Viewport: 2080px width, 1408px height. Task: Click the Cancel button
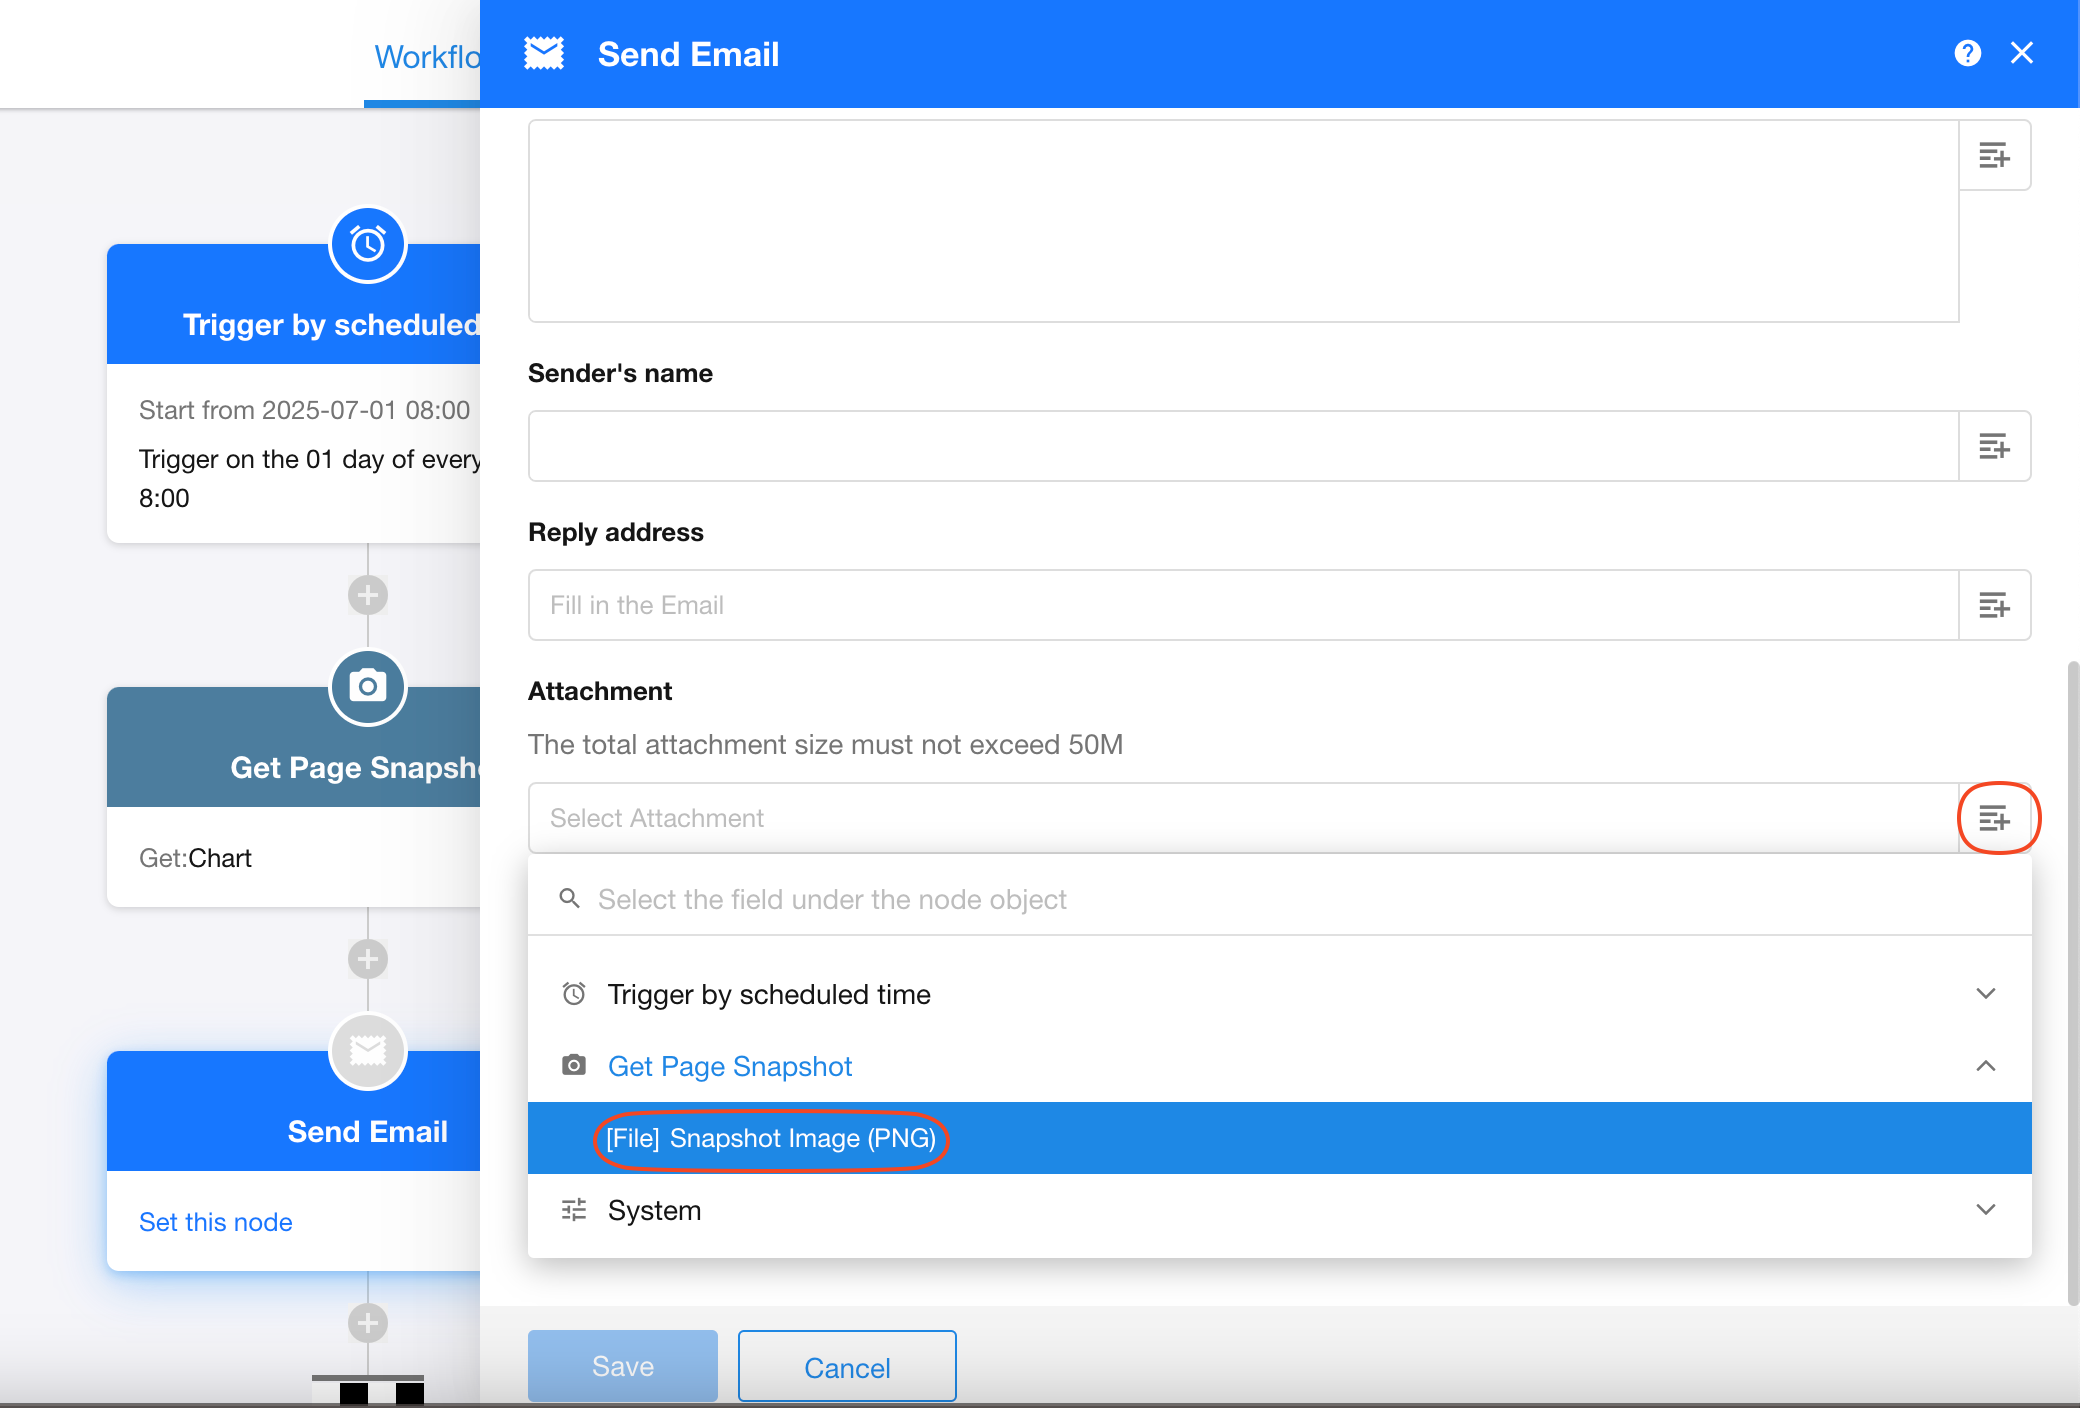[x=847, y=1367]
